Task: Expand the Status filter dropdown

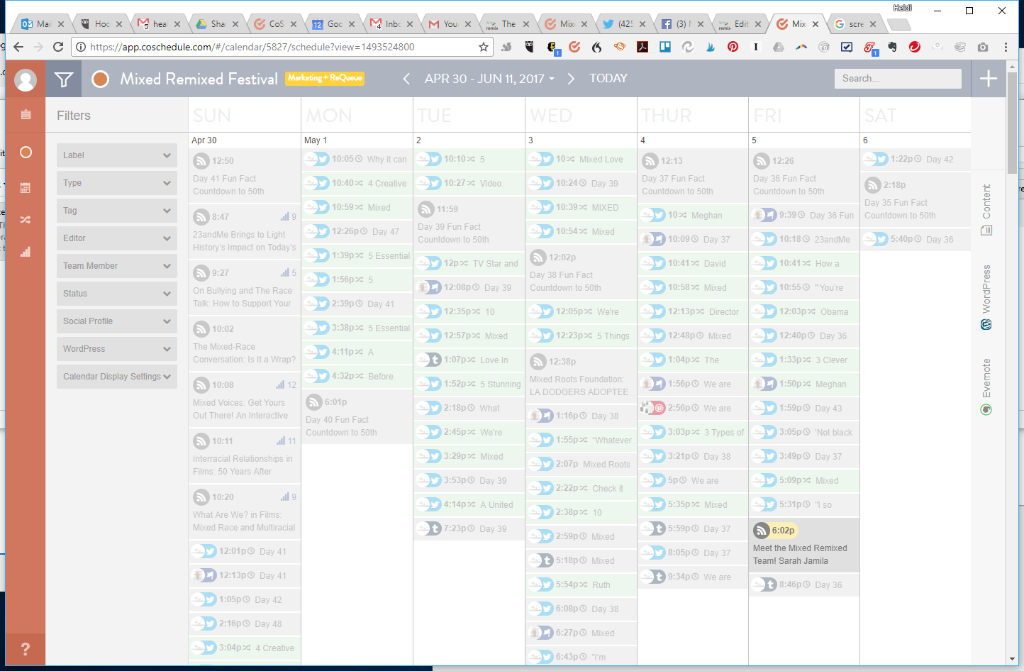Action: (x=116, y=293)
